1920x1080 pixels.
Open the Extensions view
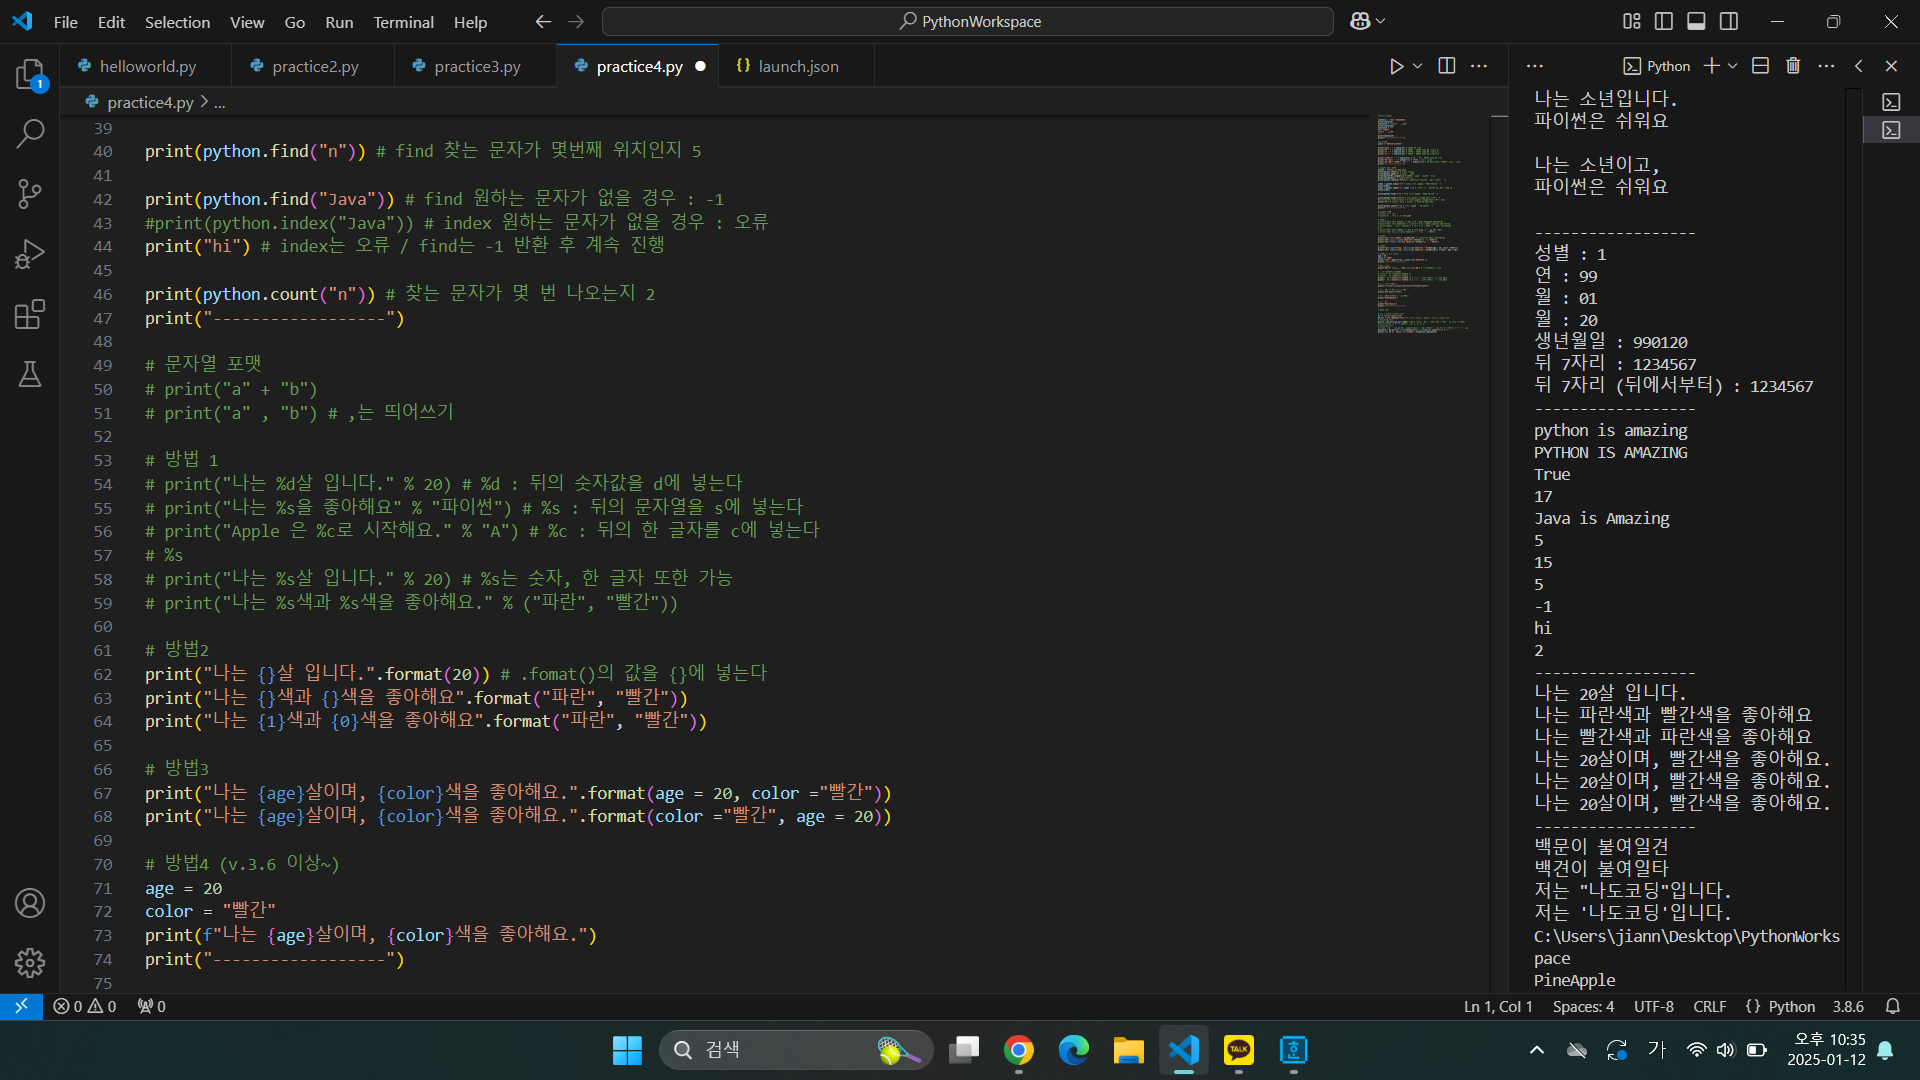(30, 314)
